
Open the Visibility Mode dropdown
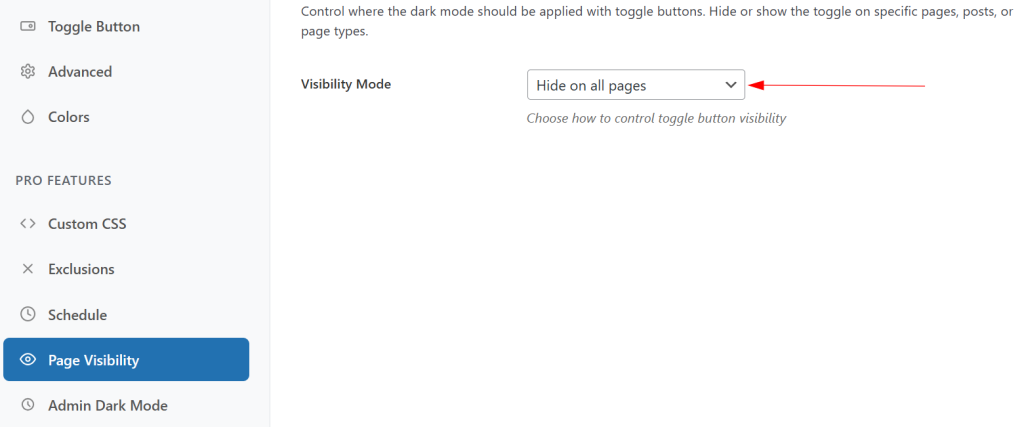(x=635, y=85)
